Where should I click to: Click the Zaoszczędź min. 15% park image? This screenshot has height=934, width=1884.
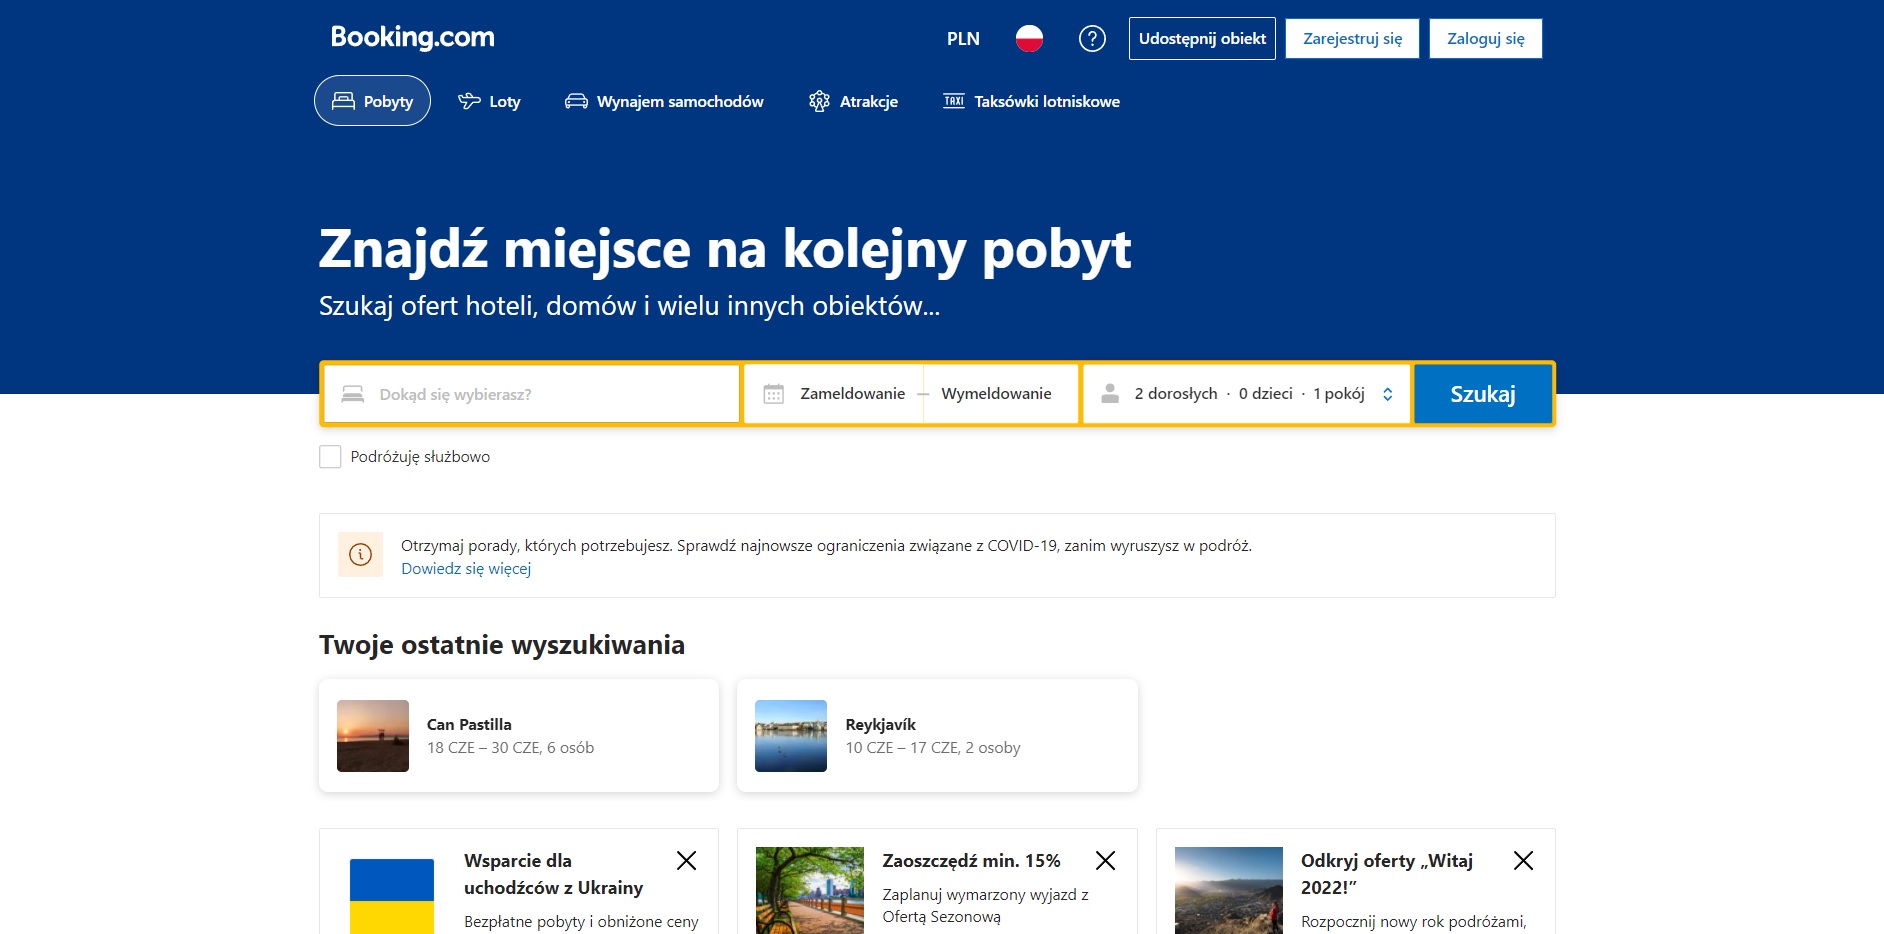810,890
